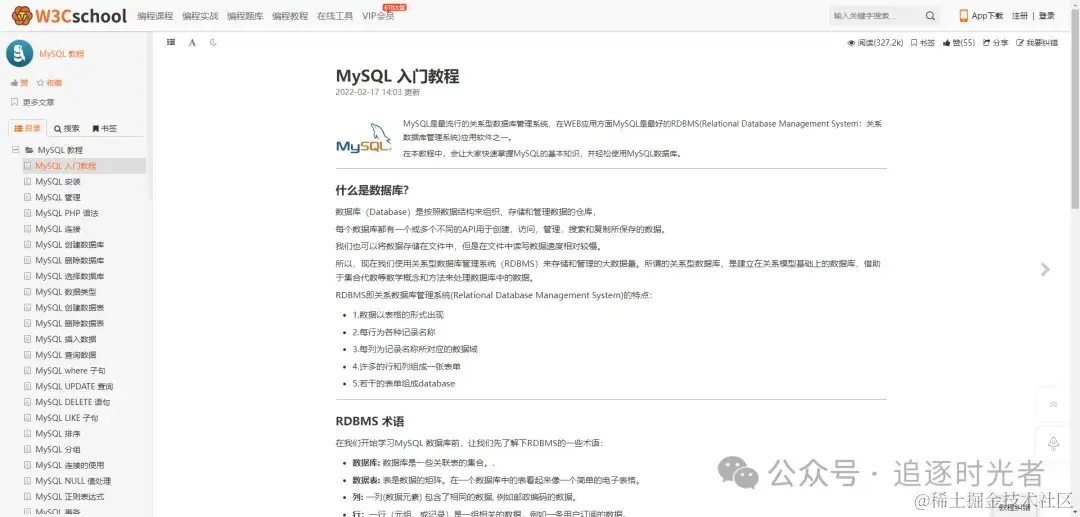
Task: Open the MySQL where 子句 chapter
Action: (x=70, y=371)
